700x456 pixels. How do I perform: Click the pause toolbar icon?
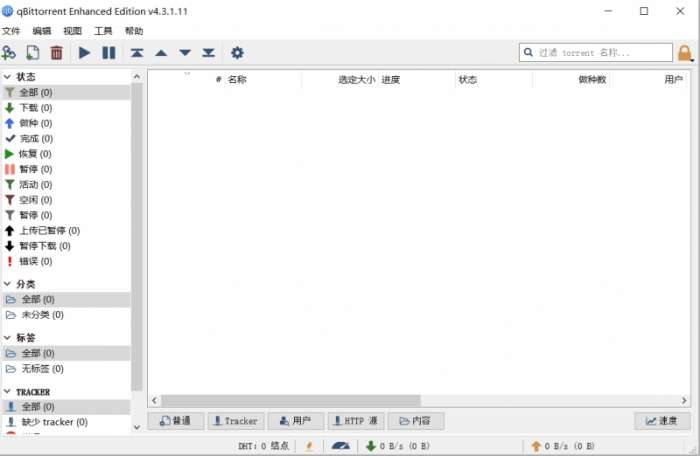coord(108,53)
